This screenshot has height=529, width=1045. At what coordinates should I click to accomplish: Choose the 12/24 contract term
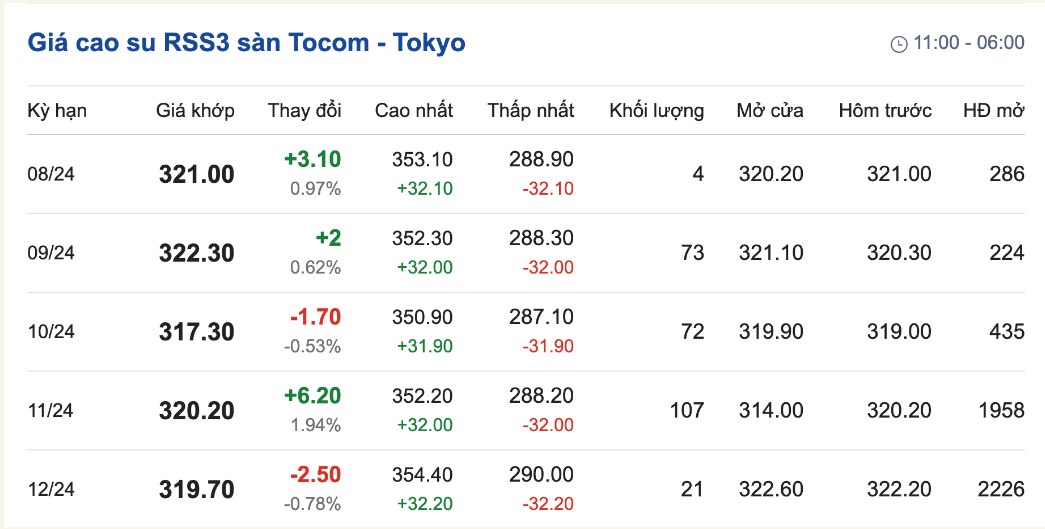coord(51,490)
